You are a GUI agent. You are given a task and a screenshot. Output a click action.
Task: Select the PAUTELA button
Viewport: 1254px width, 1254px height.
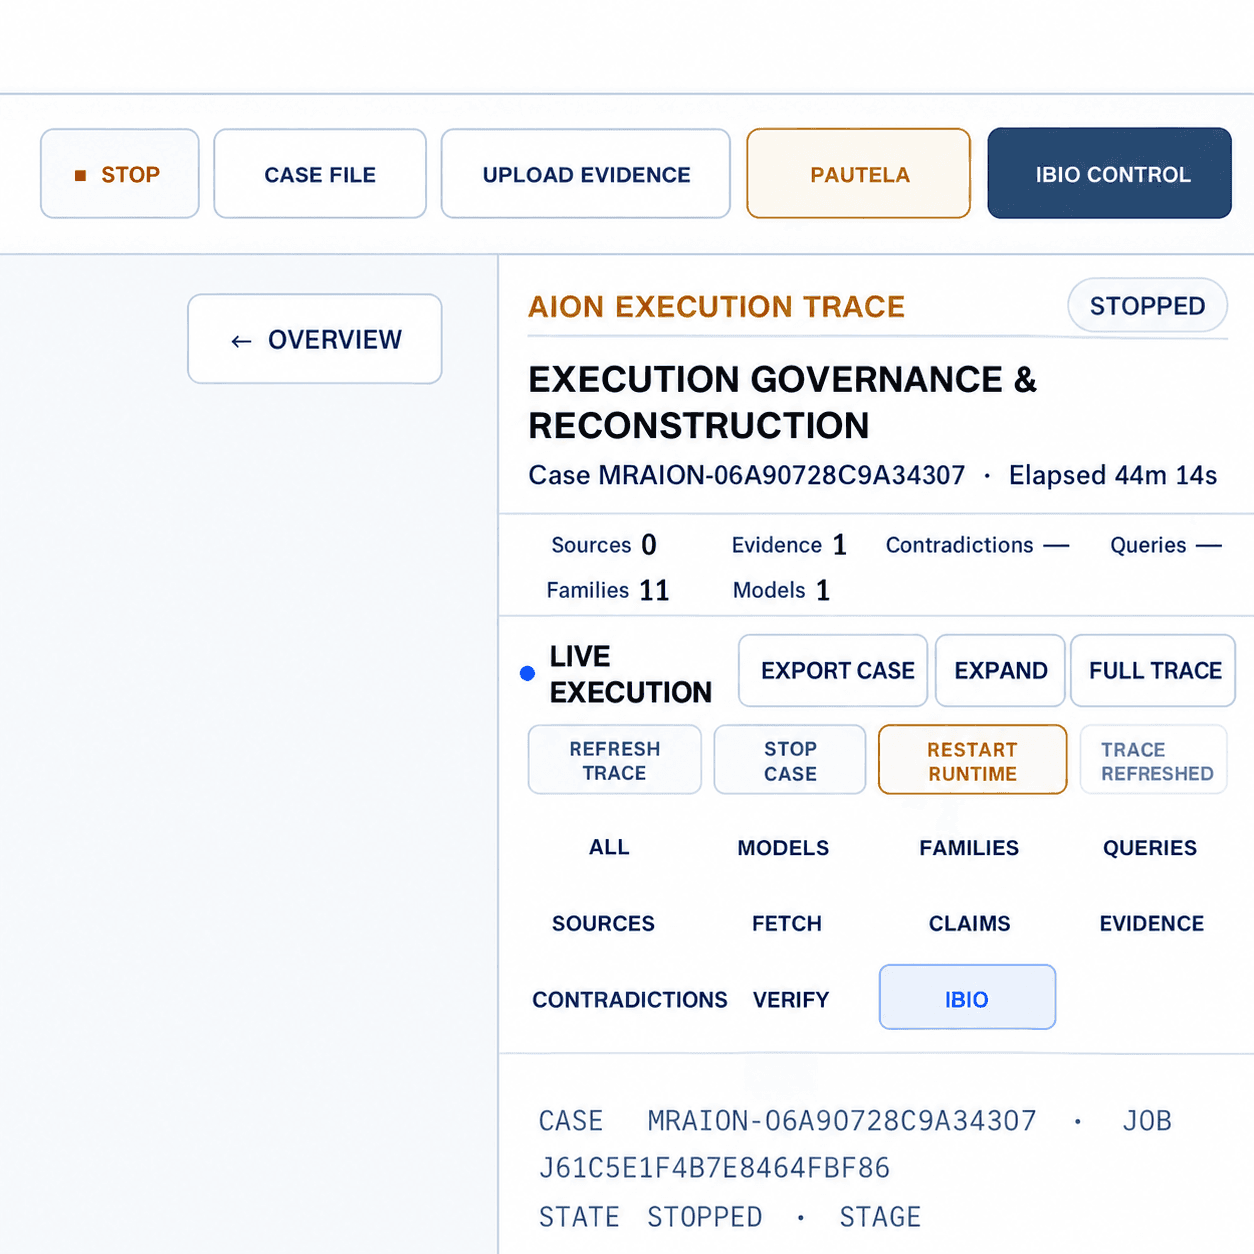pyautogui.click(x=859, y=174)
